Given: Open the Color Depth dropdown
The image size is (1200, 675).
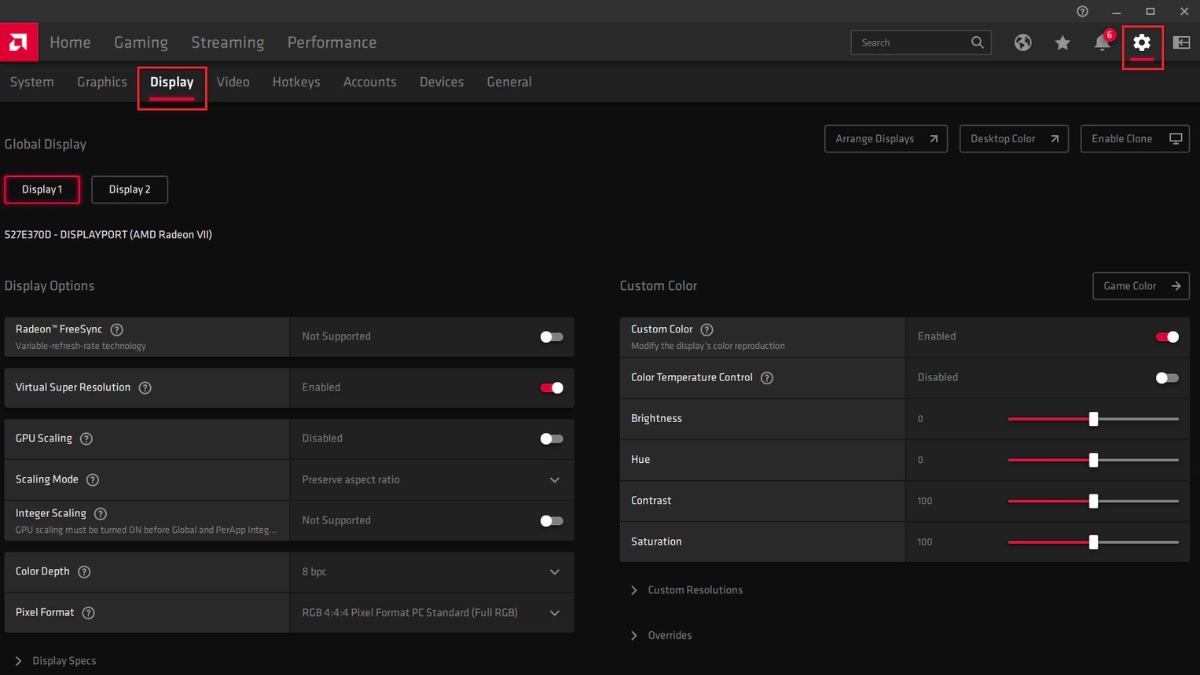Looking at the screenshot, I should pos(432,572).
